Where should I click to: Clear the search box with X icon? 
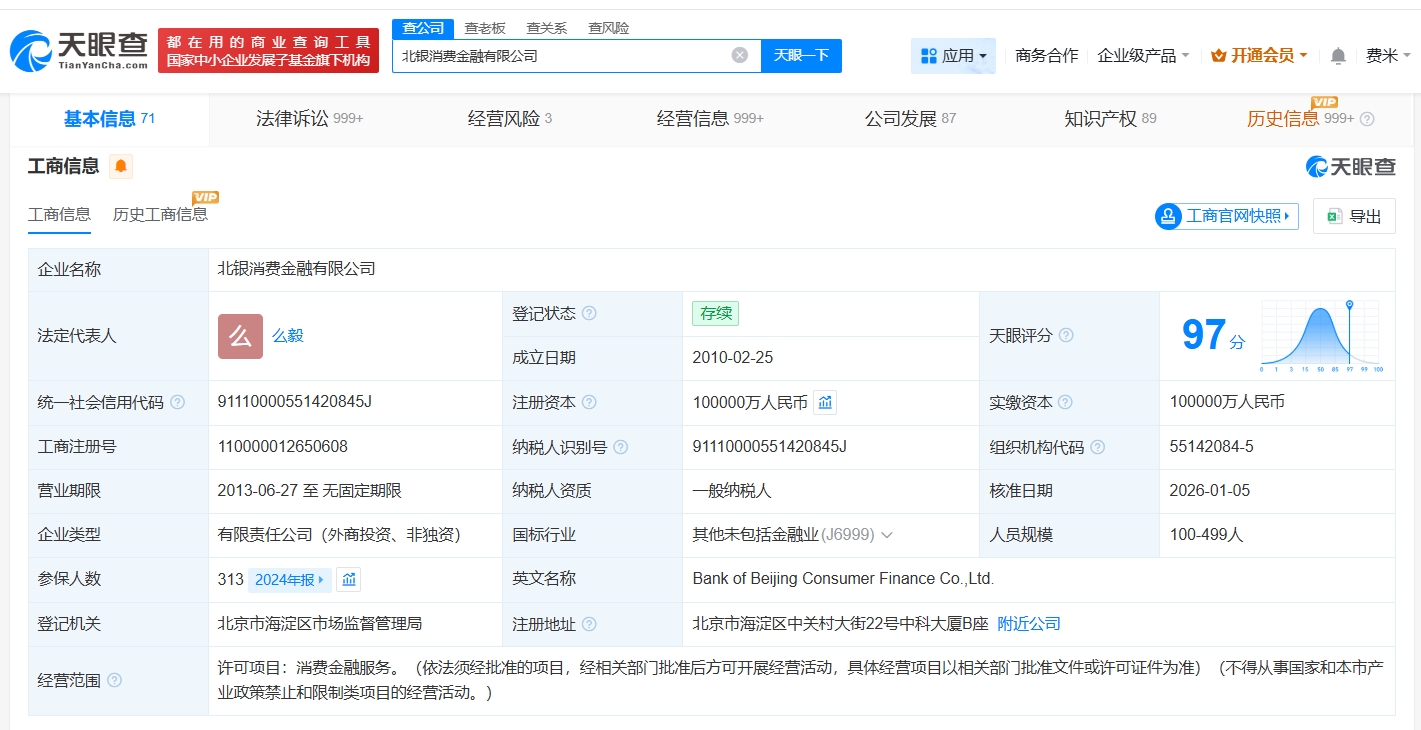point(739,55)
